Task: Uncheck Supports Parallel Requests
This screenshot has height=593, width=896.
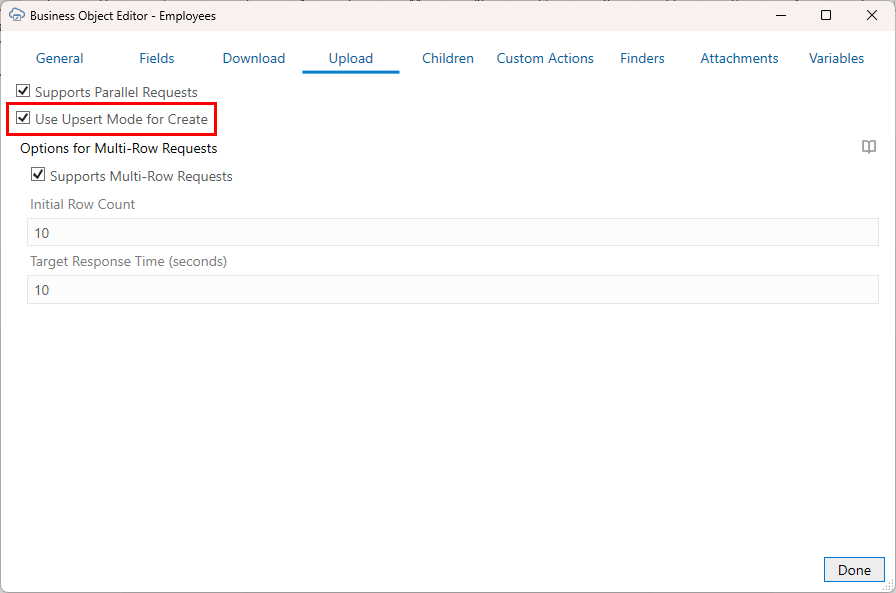Action: click(22, 91)
